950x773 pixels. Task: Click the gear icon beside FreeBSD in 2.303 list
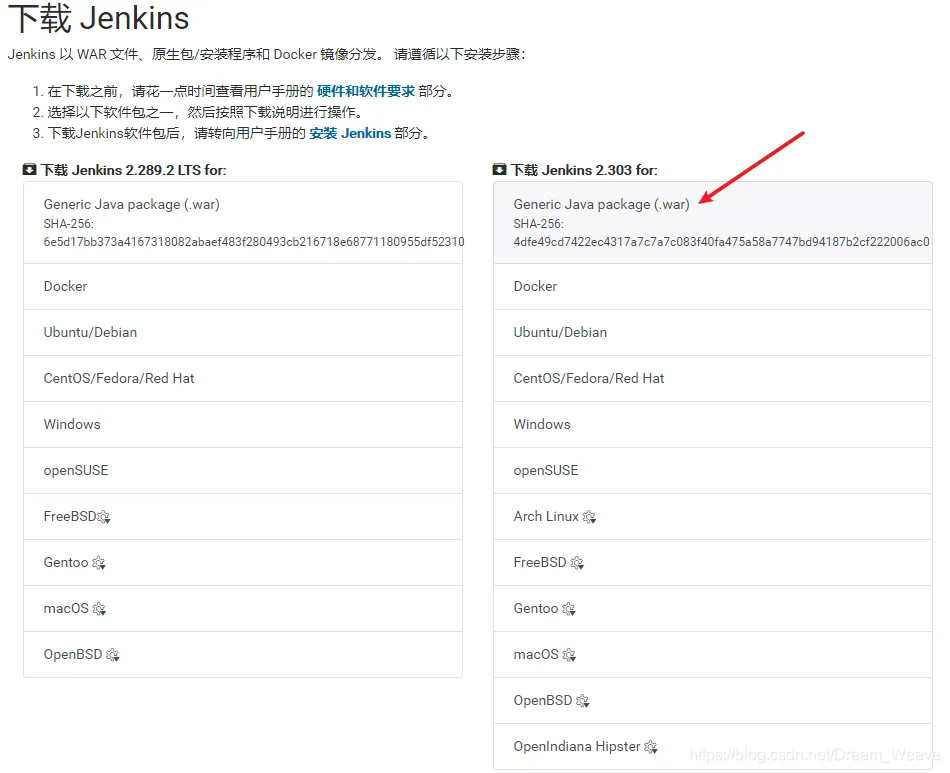(577, 563)
